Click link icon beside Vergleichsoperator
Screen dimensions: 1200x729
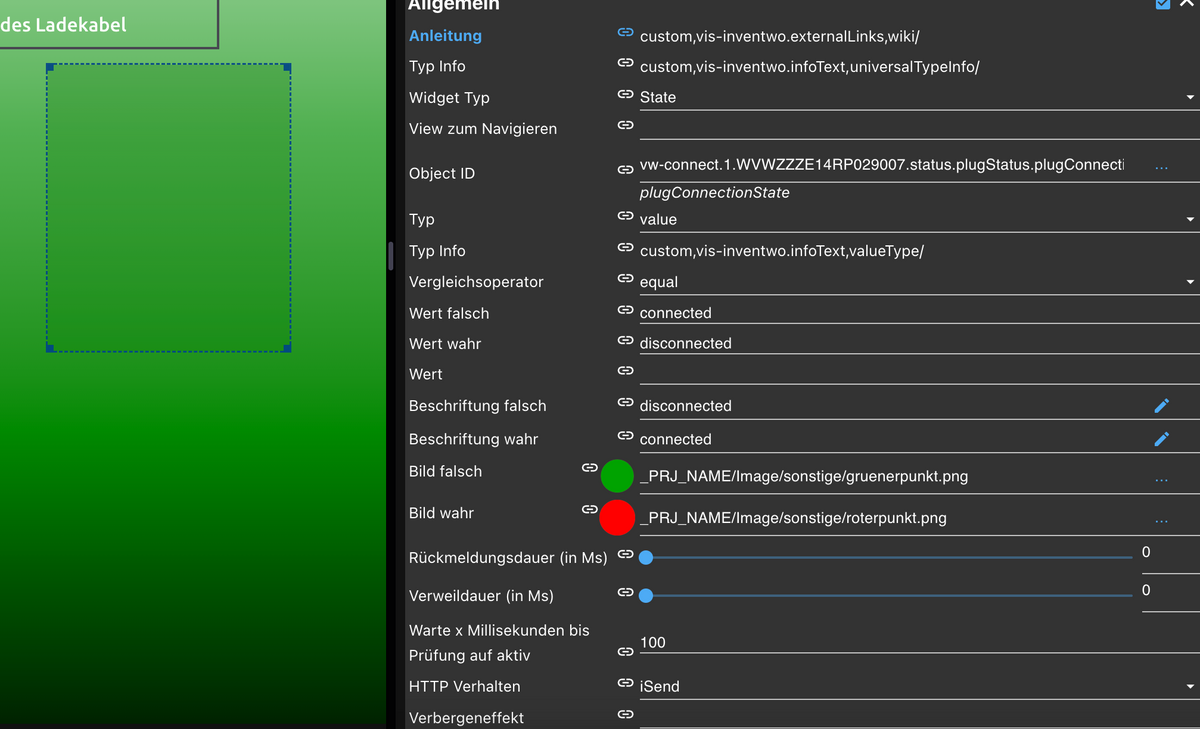[625, 279]
